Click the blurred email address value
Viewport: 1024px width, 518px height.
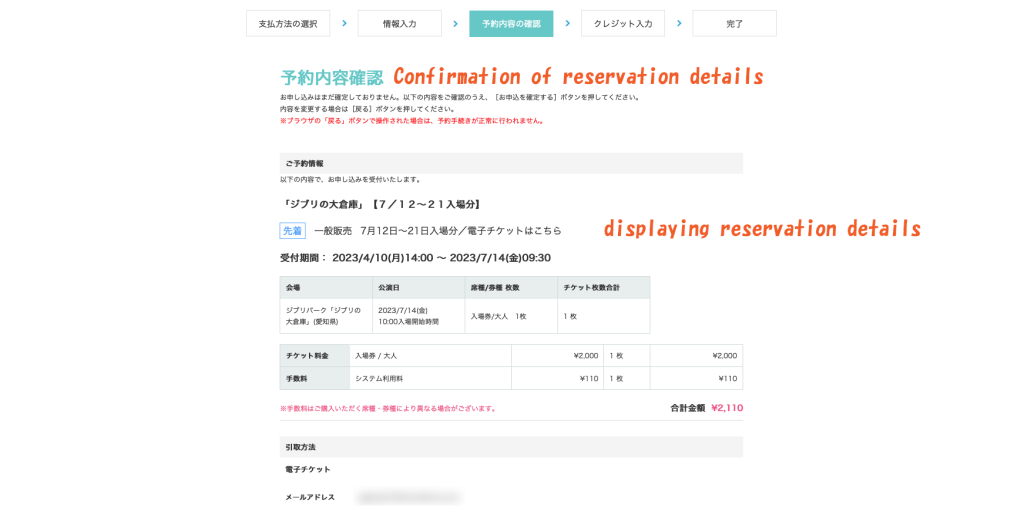click(x=408, y=497)
